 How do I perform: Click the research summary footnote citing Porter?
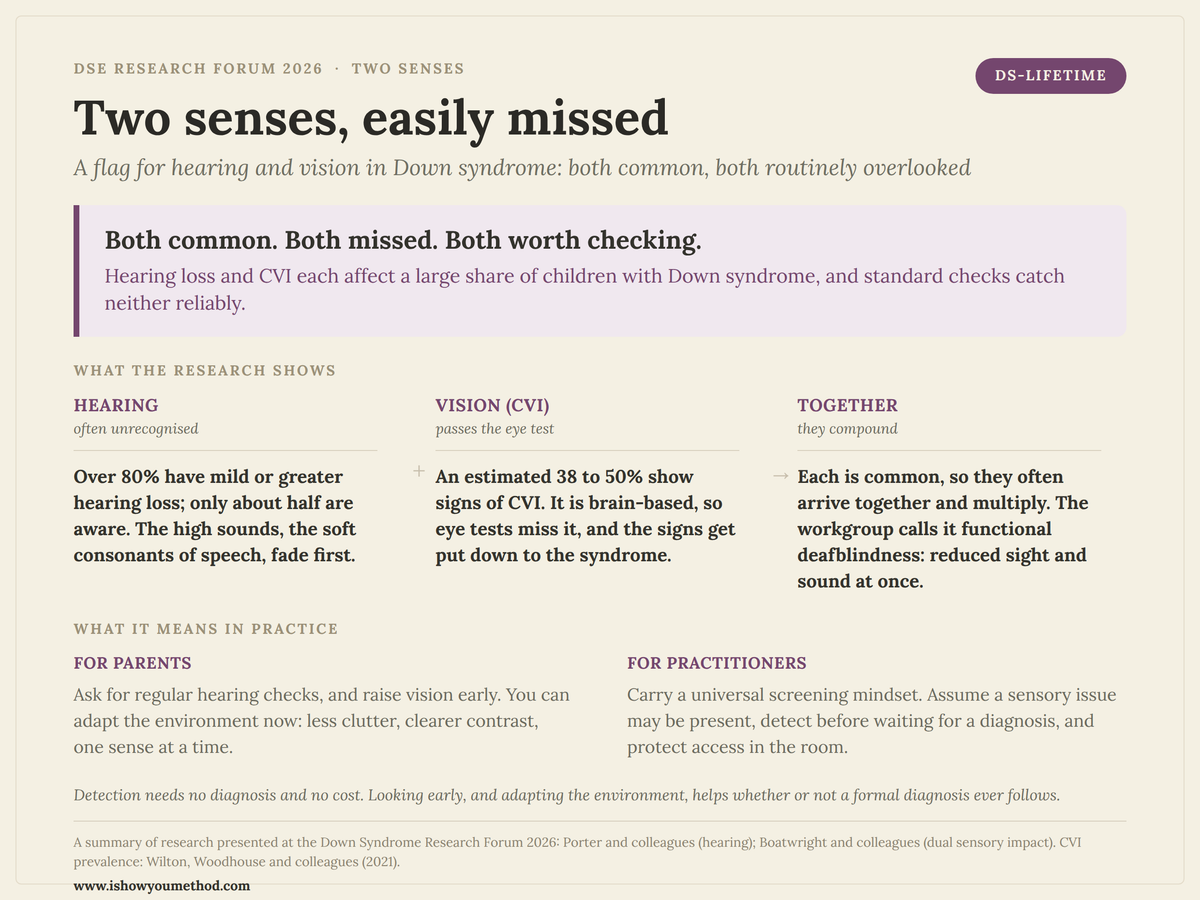[x=578, y=852]
